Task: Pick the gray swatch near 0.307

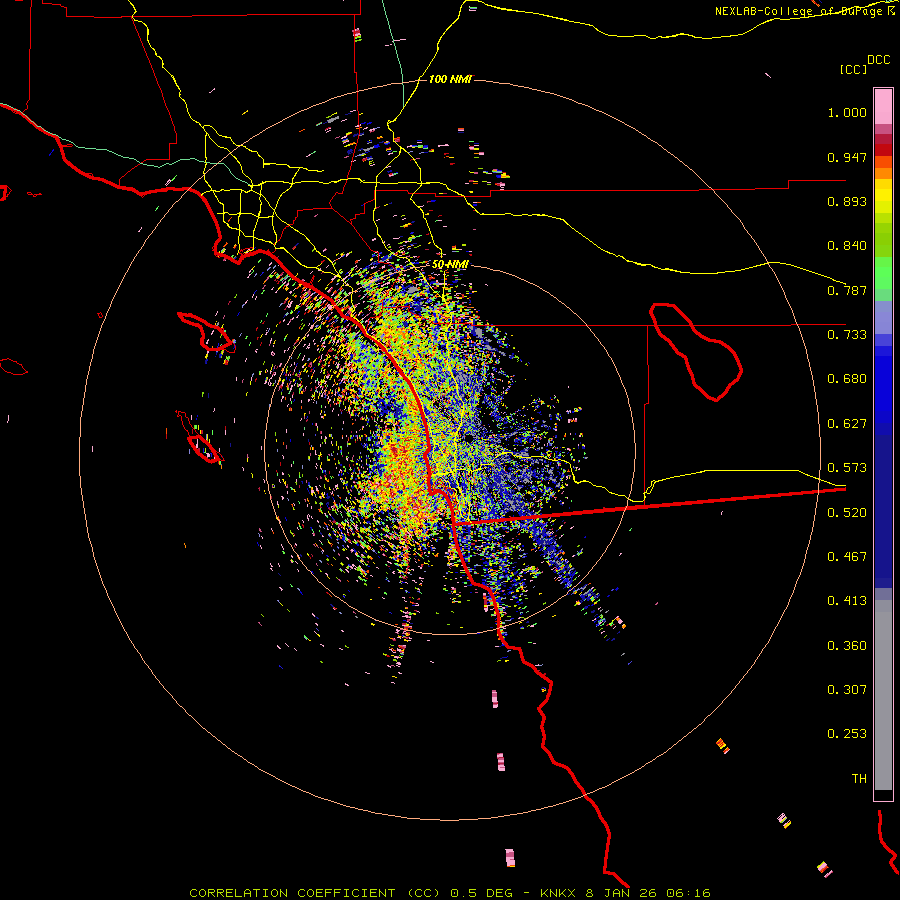Action: (883, 695)
